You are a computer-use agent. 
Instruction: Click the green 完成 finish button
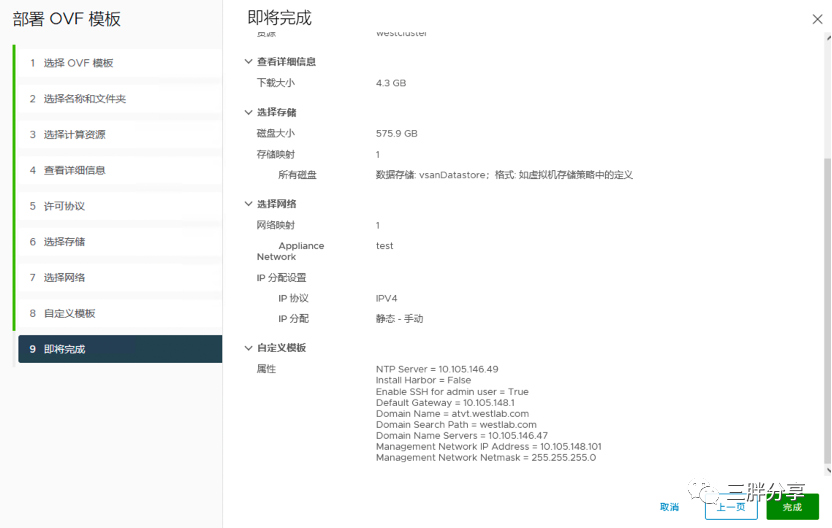[792, 507]
